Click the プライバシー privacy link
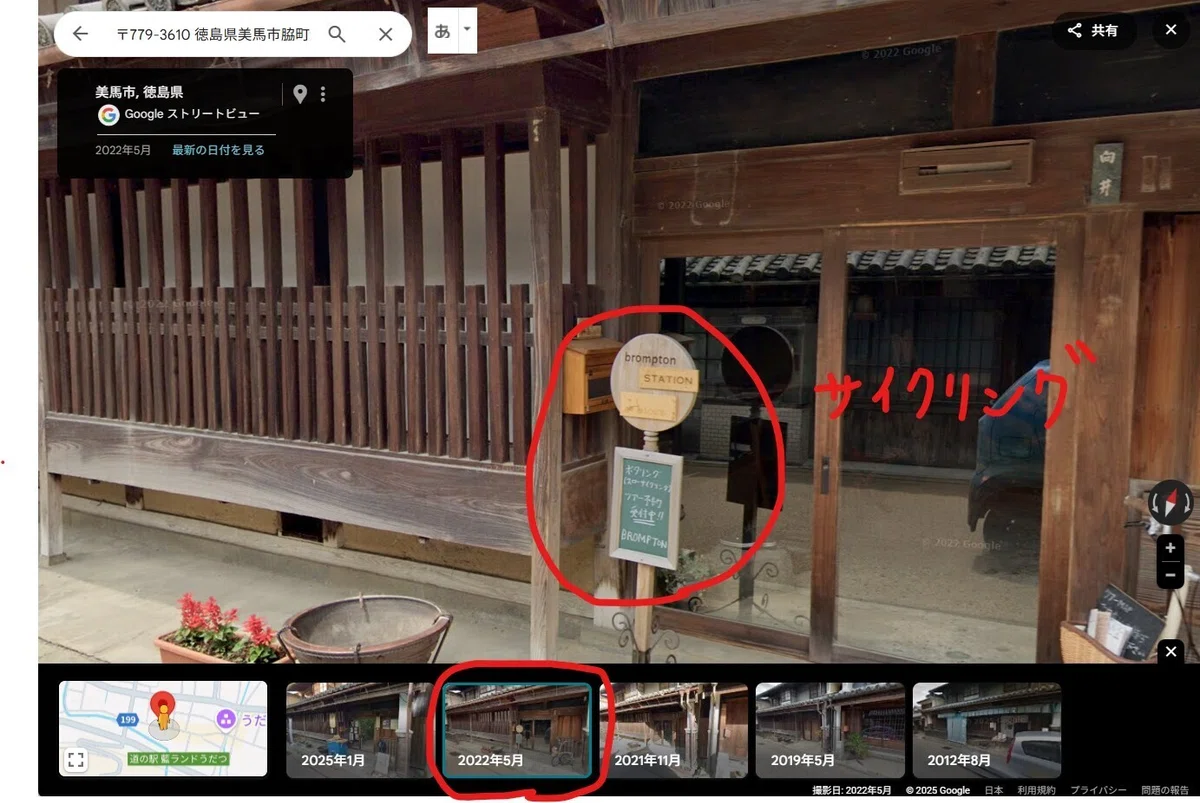Screen dimensions: 1200x803 point(1098,790)
